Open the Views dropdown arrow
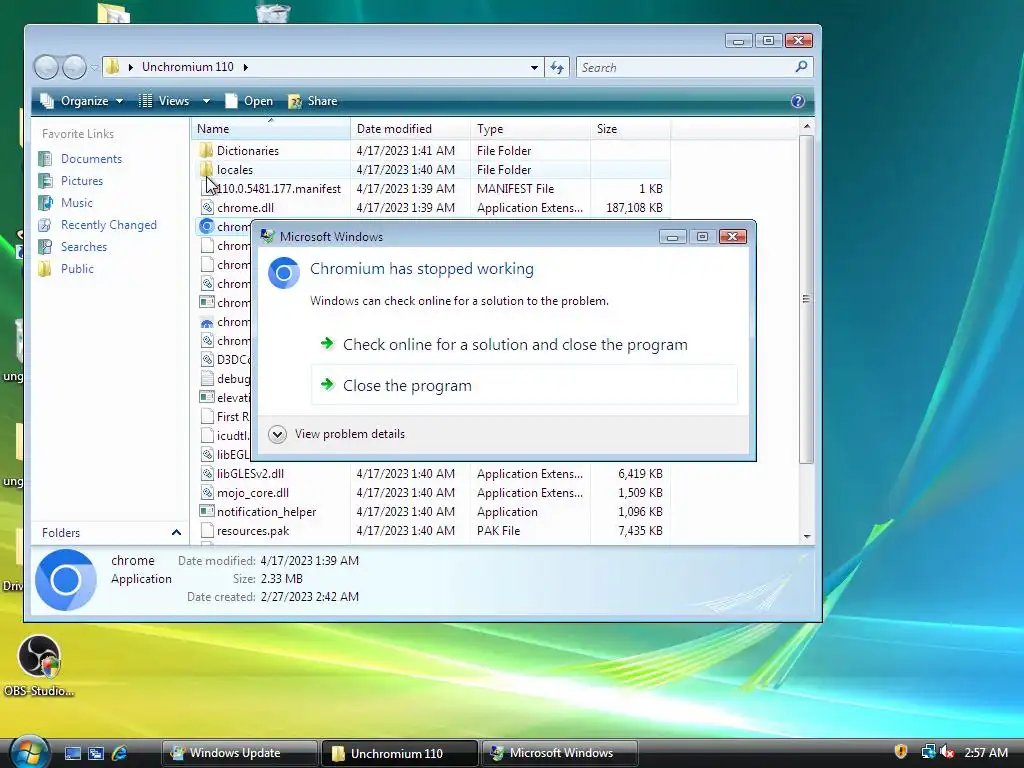This screenshot has height=768, width=1024. click(206, 101)
